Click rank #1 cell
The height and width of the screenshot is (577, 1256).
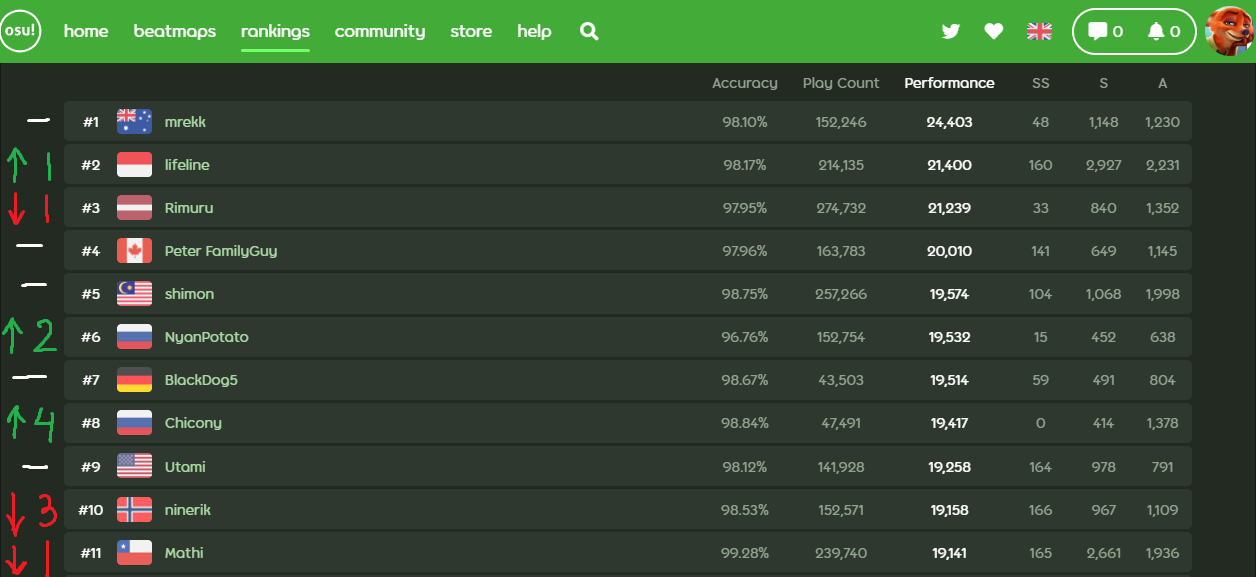(x=91, y=122)
